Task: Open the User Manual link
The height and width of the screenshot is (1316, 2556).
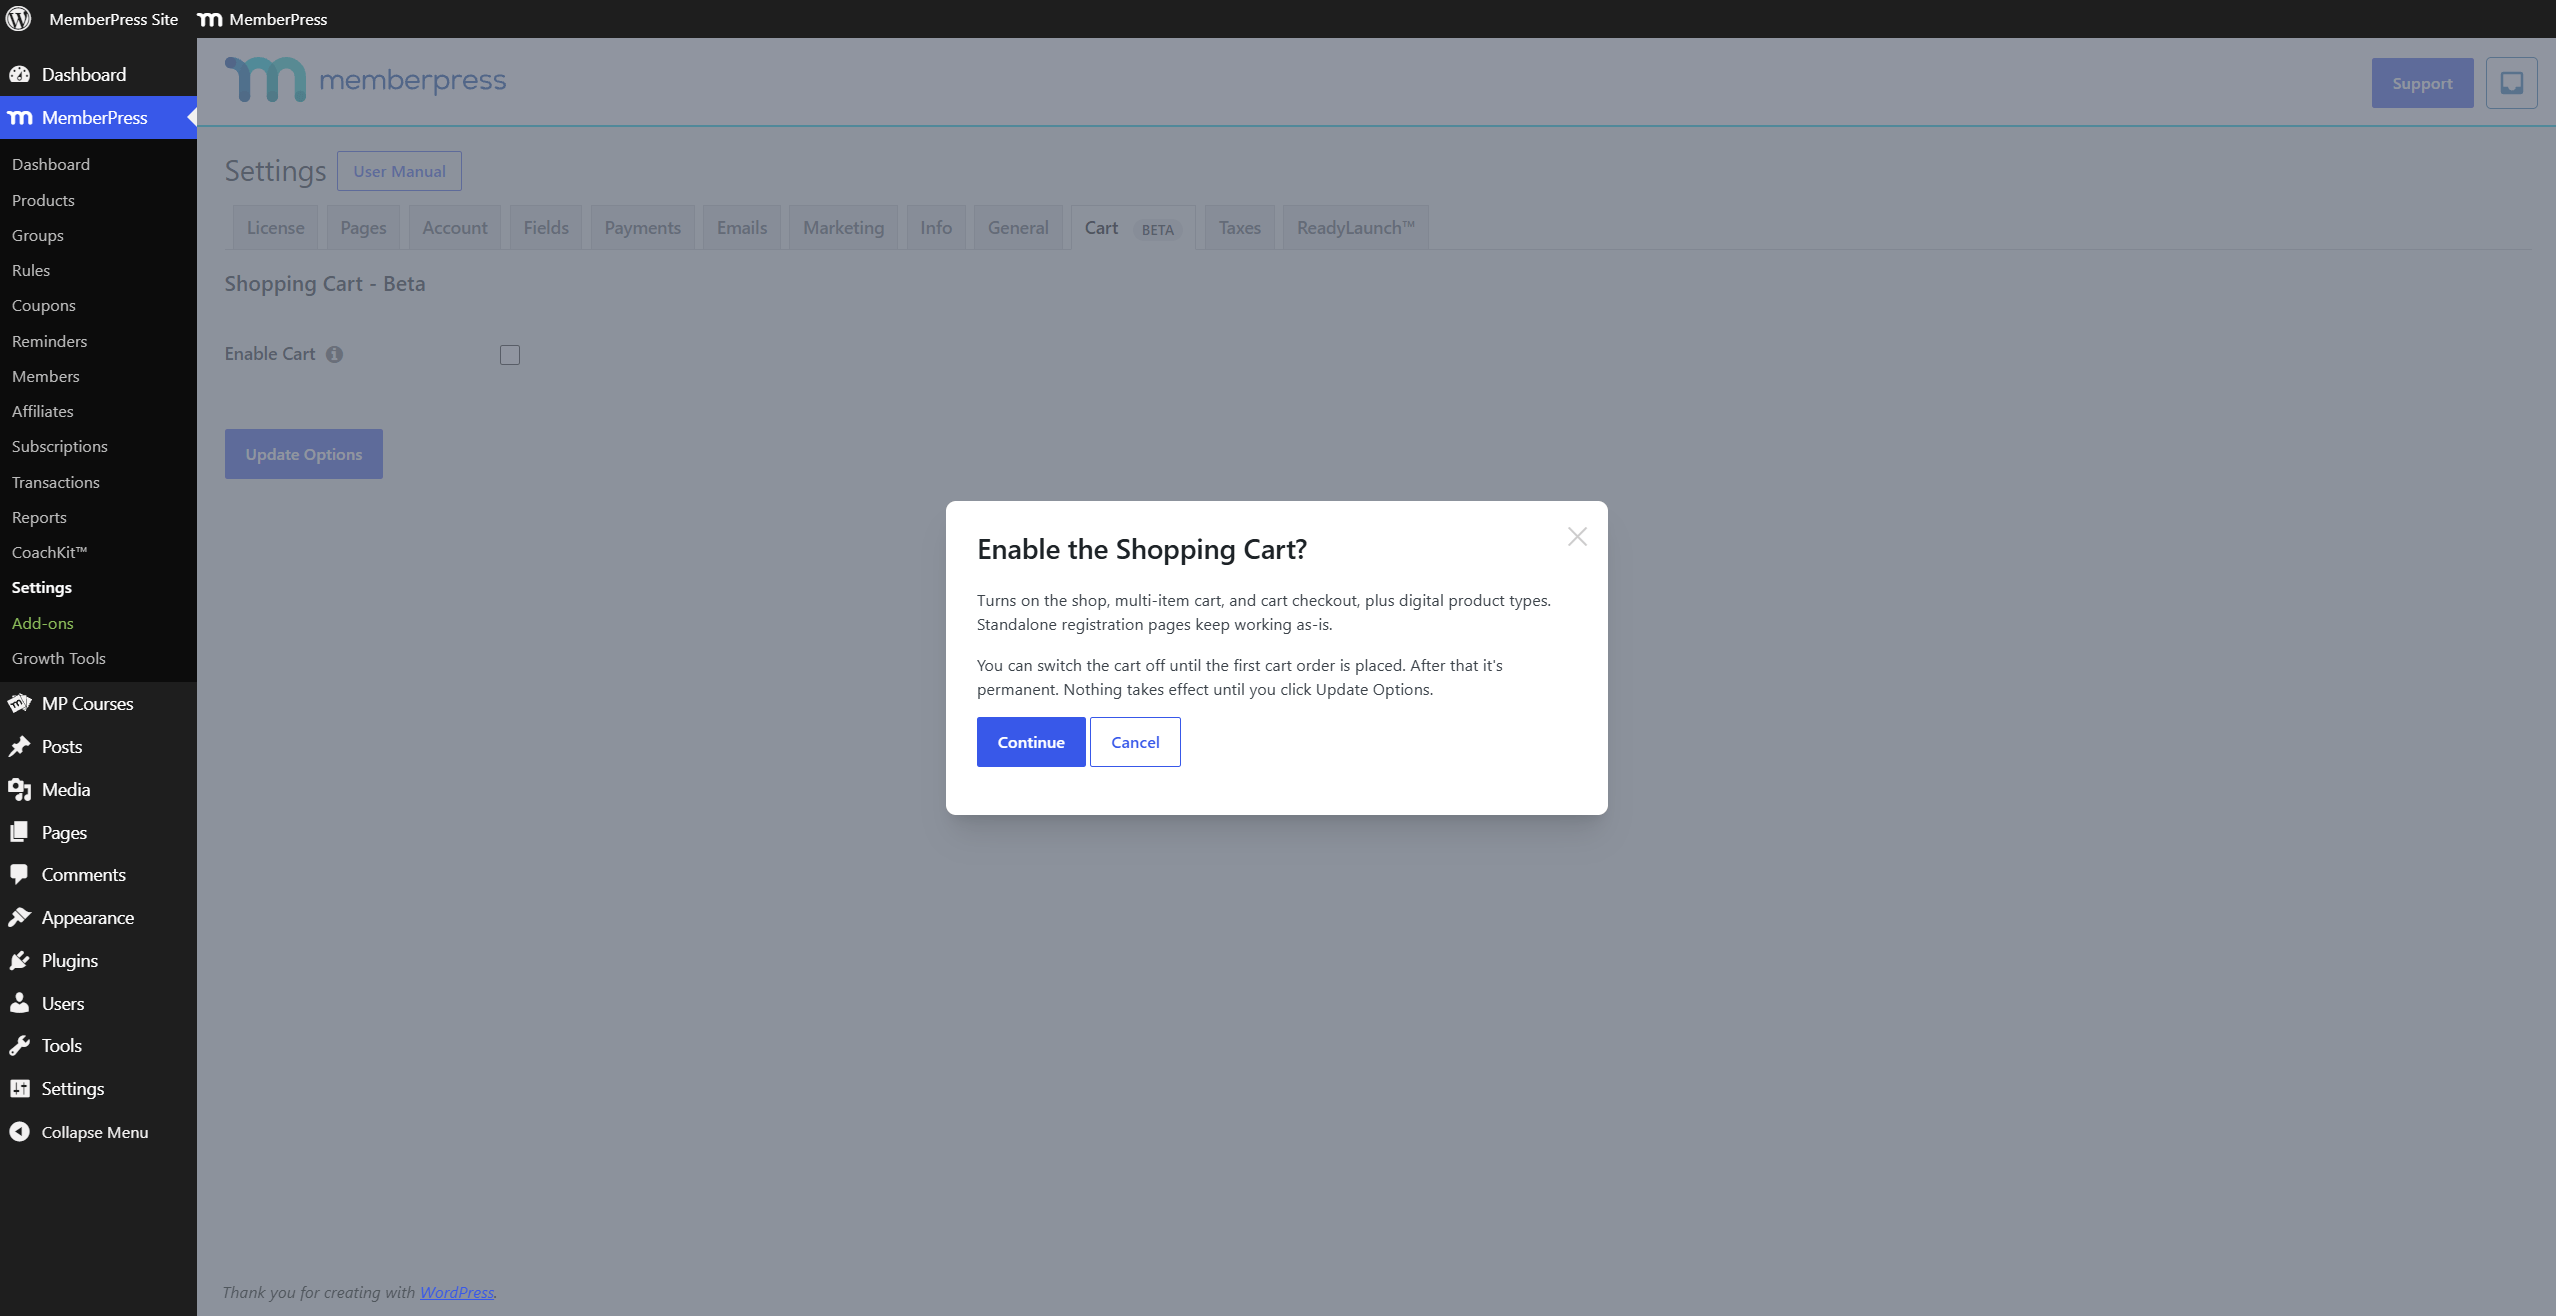Action: pyautogui.click(x=399, y=171)
